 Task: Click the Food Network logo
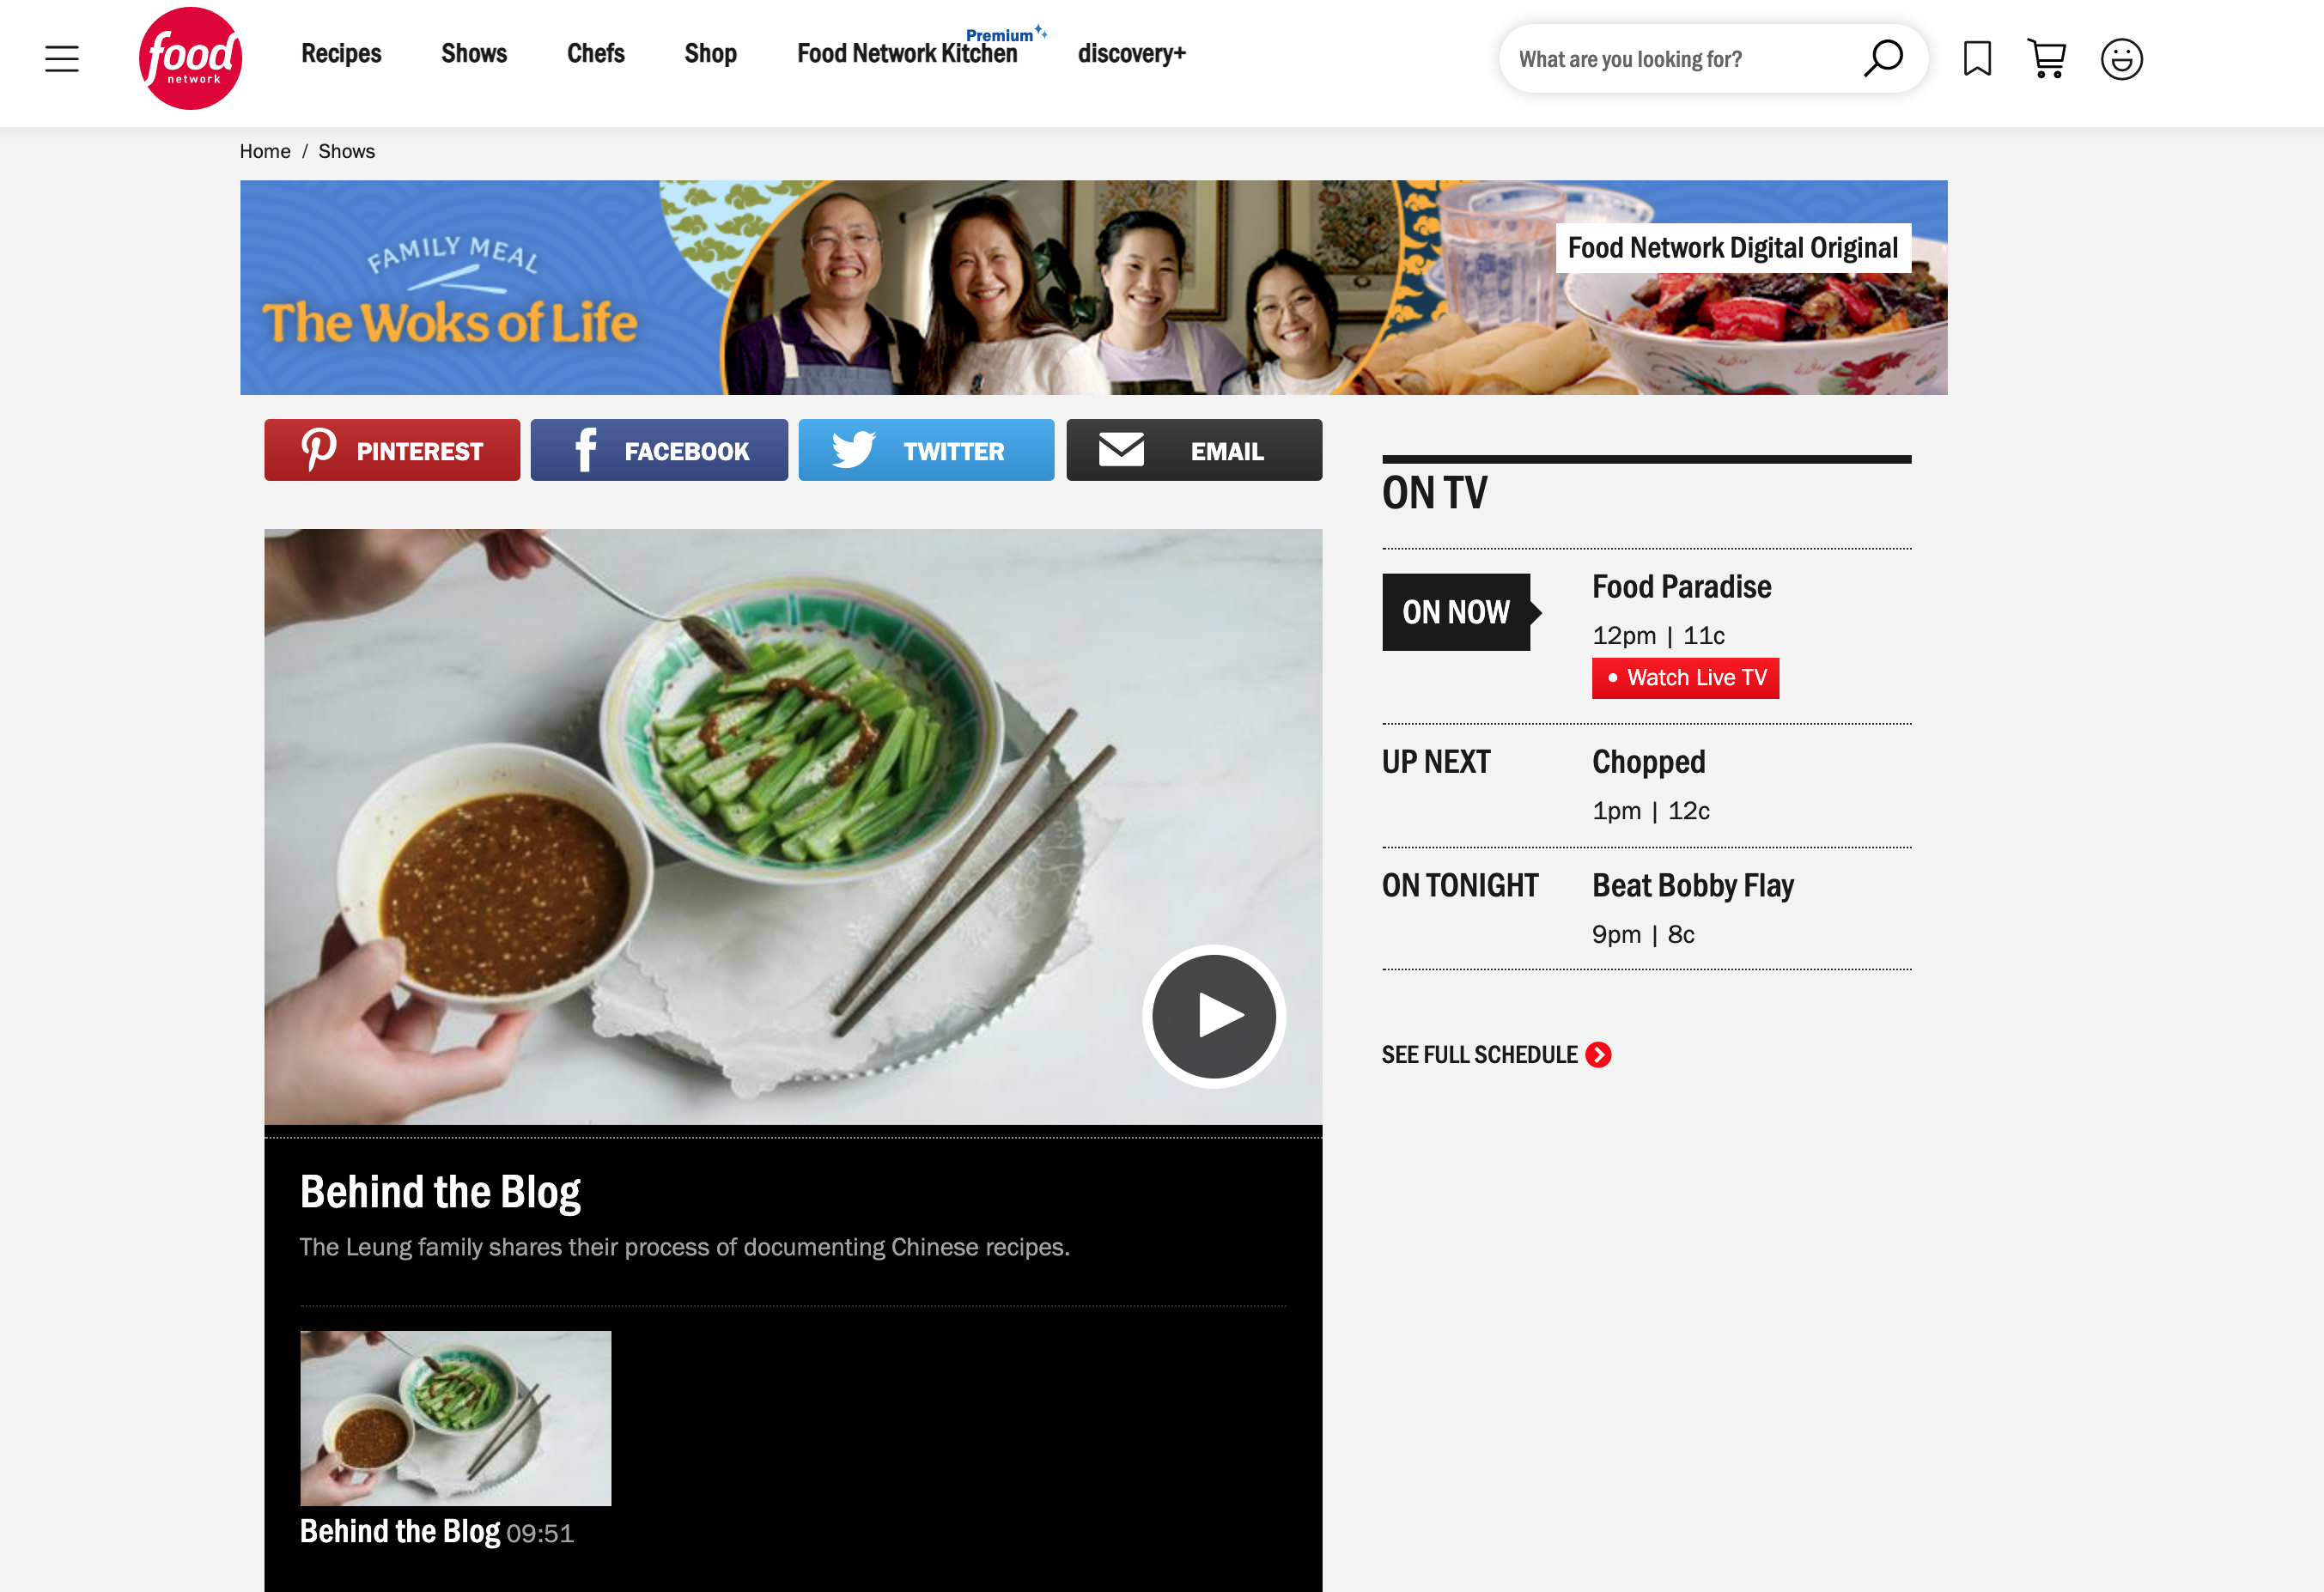pyautogui.click(x=190, y=57)
